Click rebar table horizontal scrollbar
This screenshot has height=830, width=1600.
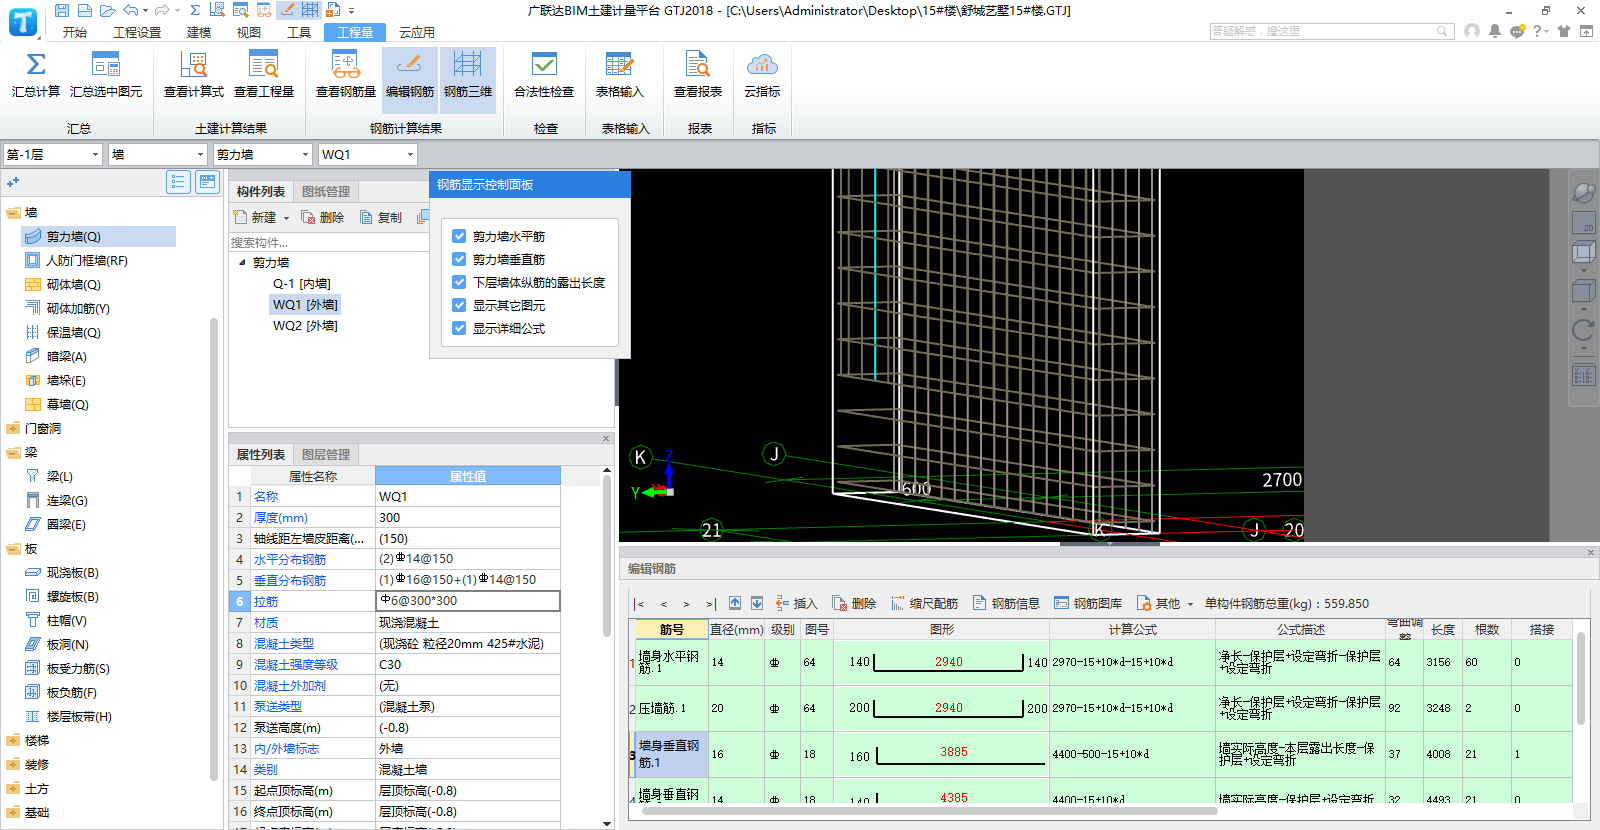[929, 811]
